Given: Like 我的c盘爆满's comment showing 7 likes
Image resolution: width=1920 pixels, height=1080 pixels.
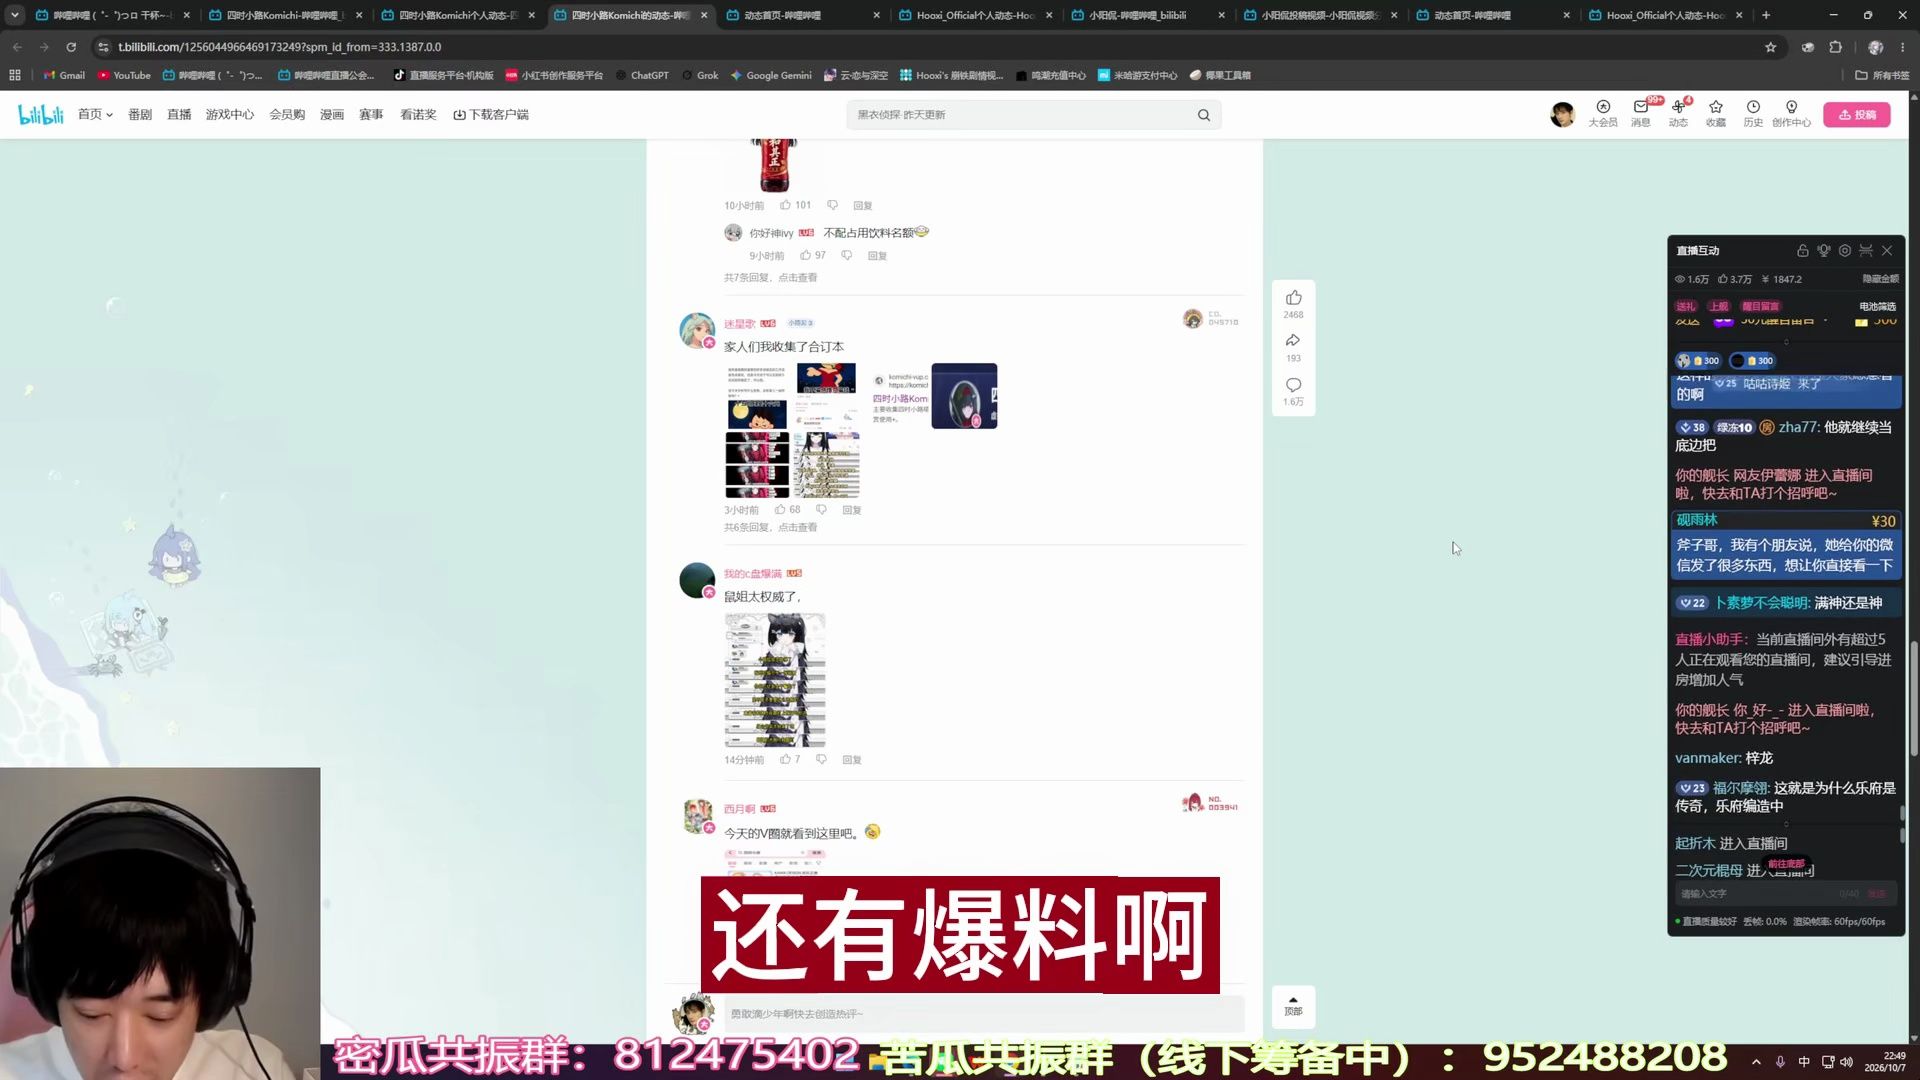Looking at the screenshot, I should coord(785,760).
